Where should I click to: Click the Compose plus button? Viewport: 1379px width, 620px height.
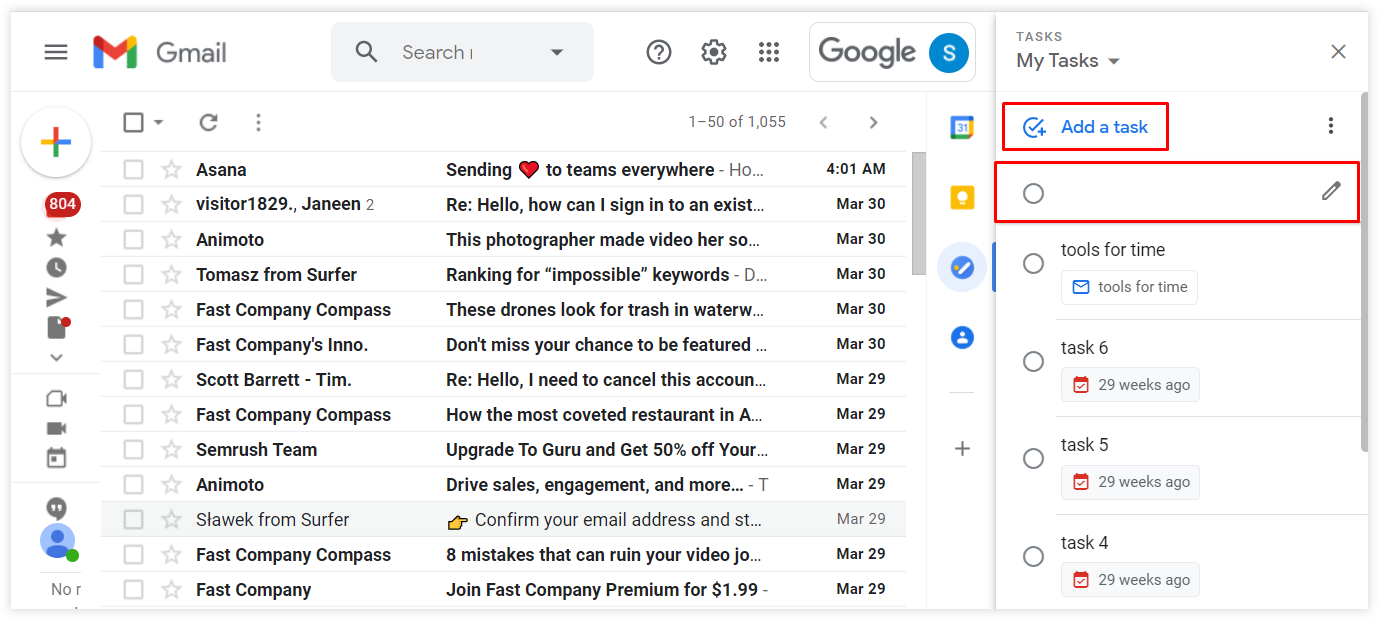[56, 142]
